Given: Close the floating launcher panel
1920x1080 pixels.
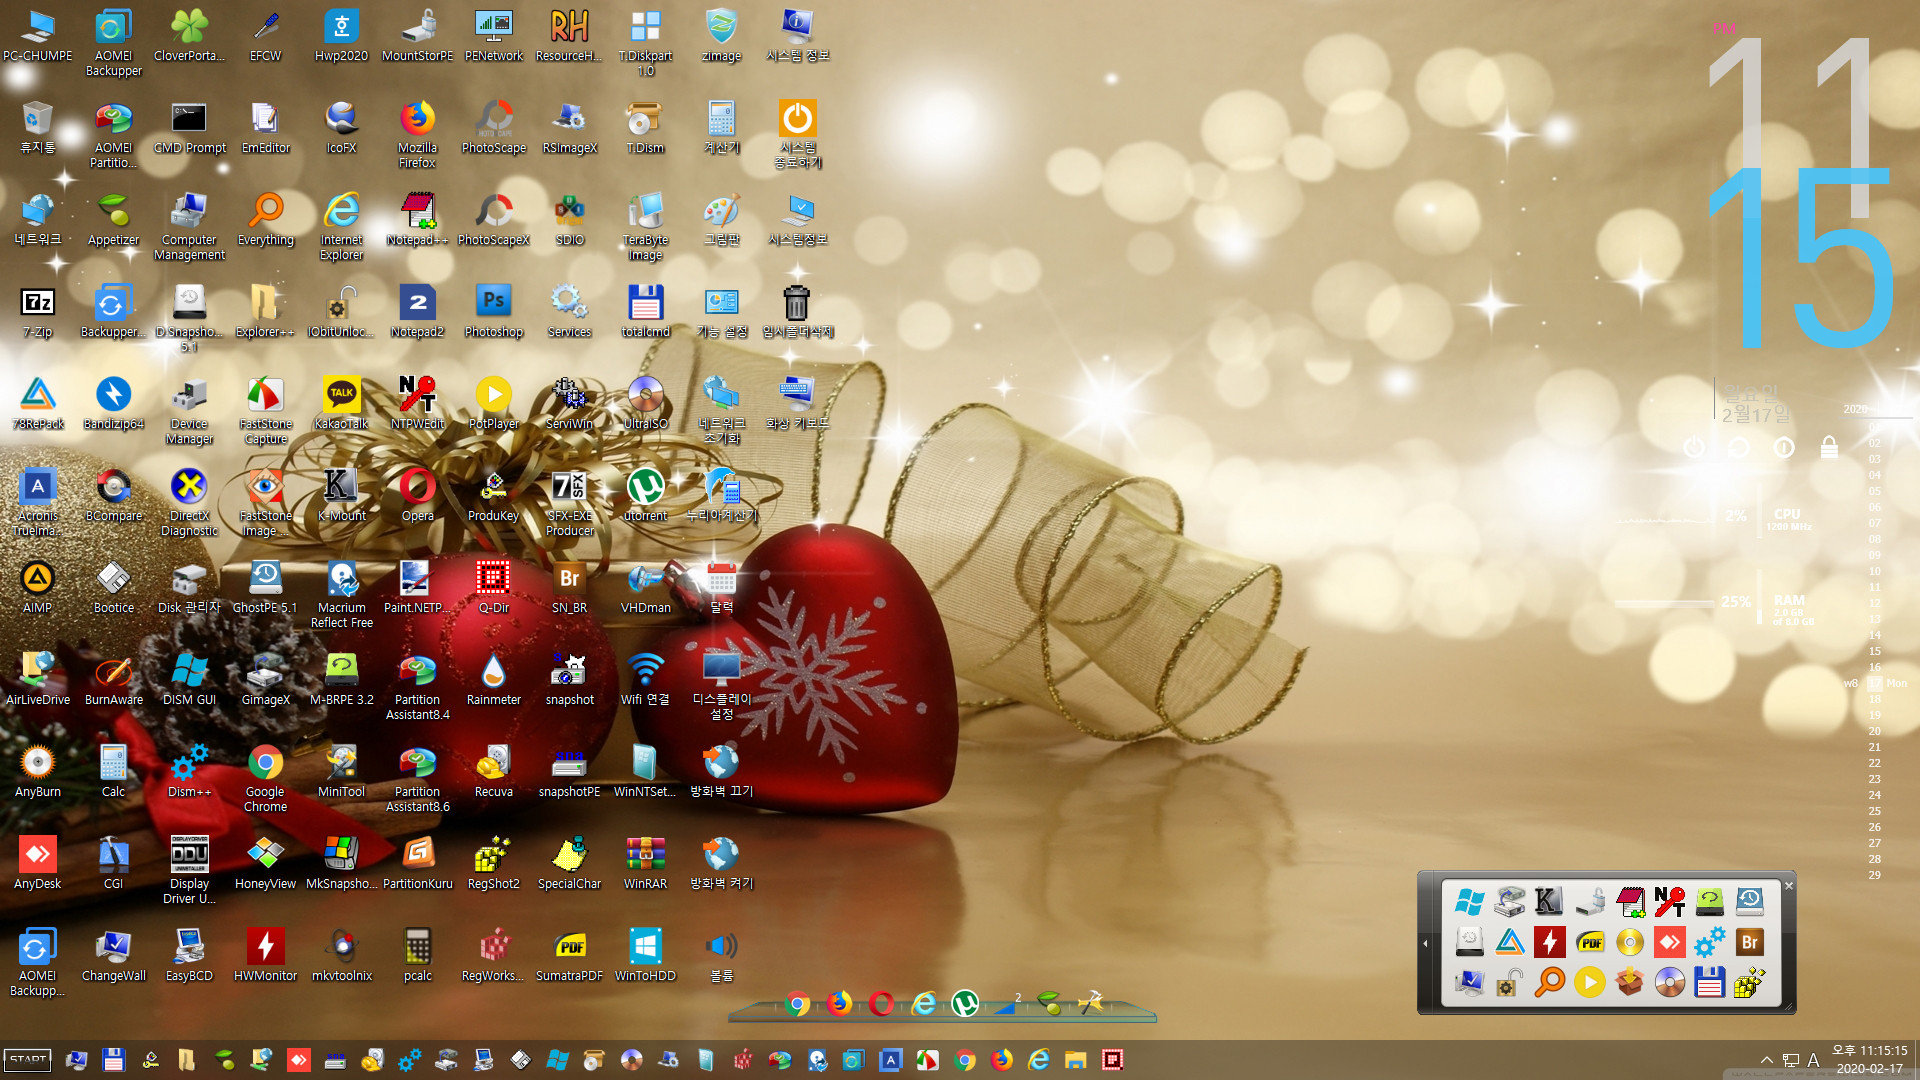Looking at the screenshot, I should 1789,885.
